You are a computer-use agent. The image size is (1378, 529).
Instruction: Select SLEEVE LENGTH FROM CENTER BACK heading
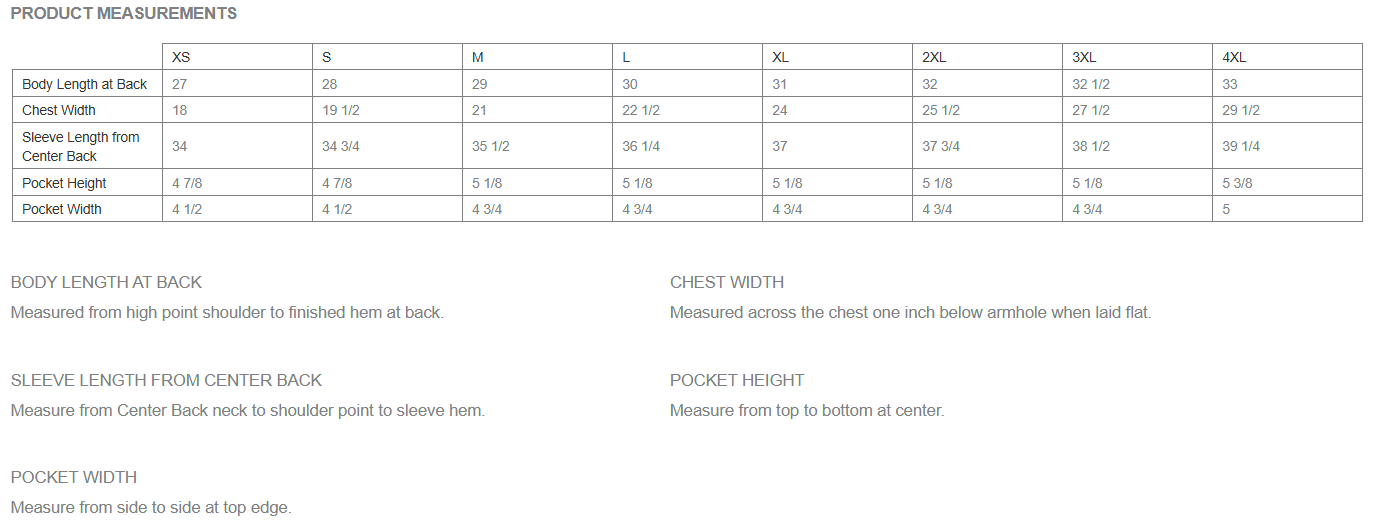166,380
